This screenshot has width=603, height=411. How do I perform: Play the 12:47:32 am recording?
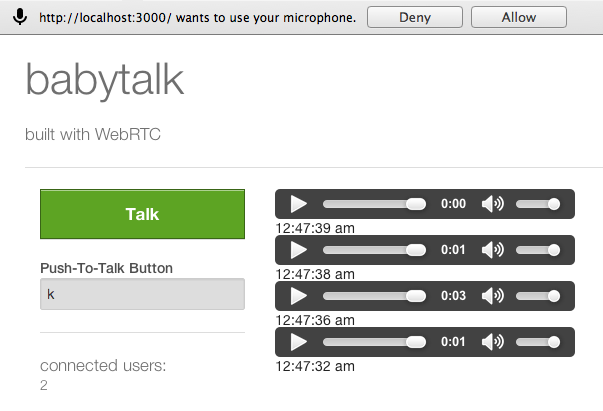(298, 342)
